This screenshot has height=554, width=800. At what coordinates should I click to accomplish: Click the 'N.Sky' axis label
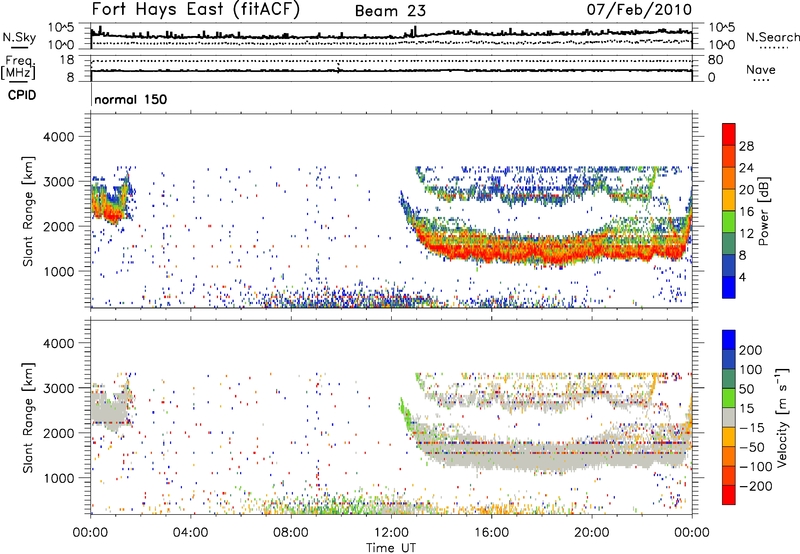coord(19,37)
